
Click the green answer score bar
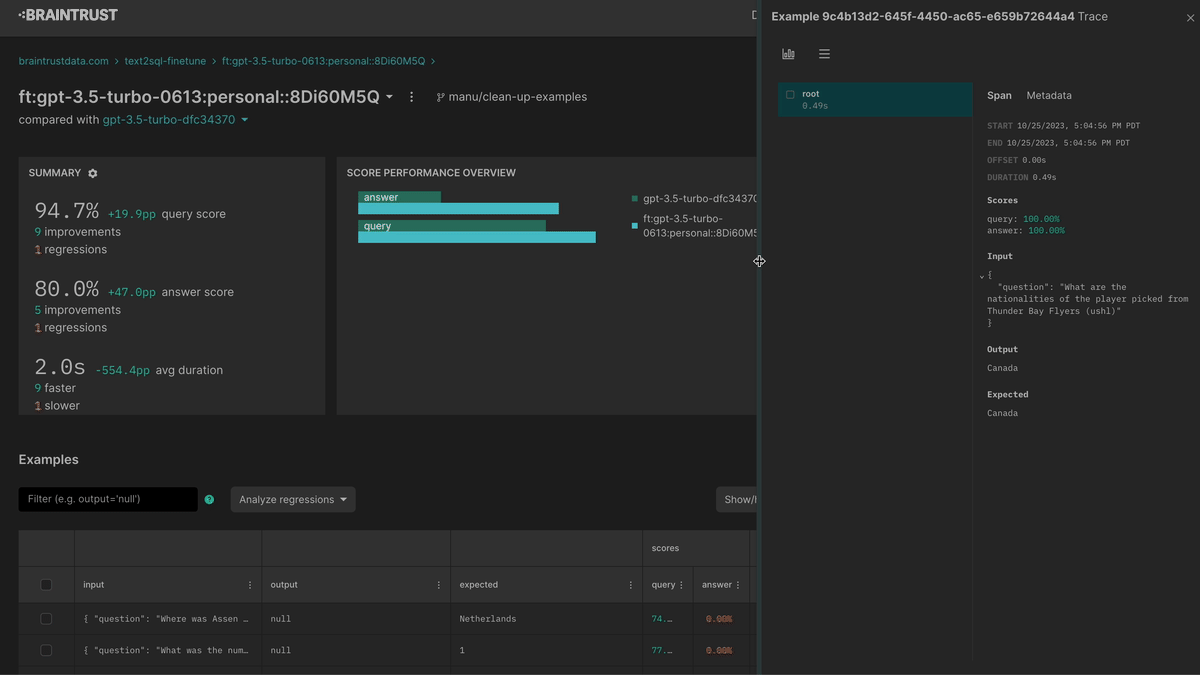[x=399, y=197]
